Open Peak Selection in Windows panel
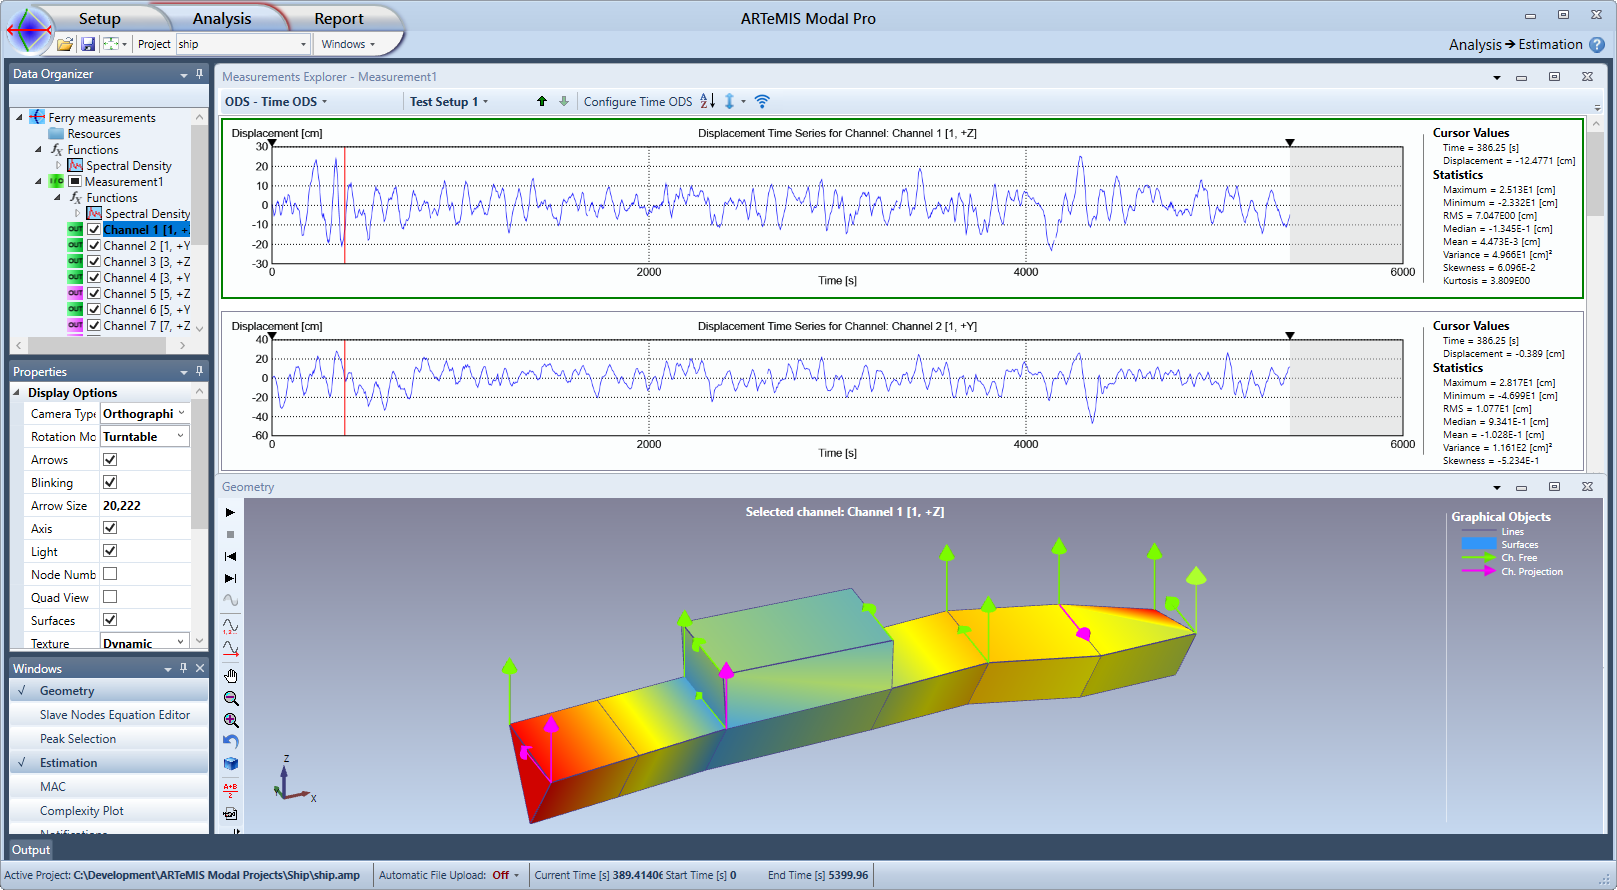This screenshot has width=1617, height=890. (x=78, y=739)
